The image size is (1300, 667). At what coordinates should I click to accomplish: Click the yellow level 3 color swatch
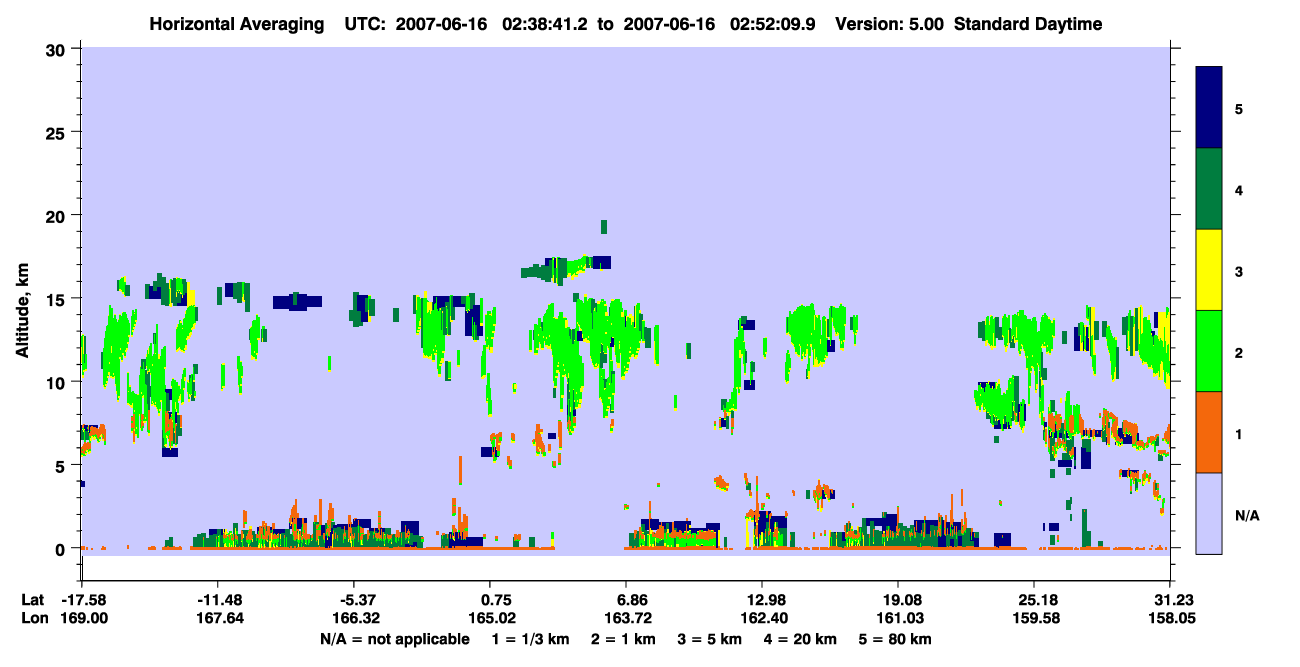click(x=1210, y=270)
